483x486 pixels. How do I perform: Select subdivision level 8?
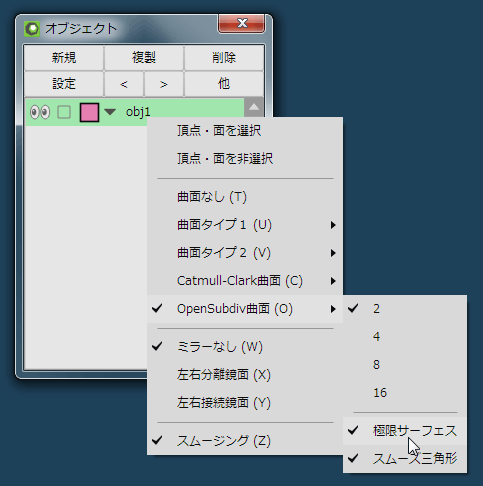click(x=405, y=365)
